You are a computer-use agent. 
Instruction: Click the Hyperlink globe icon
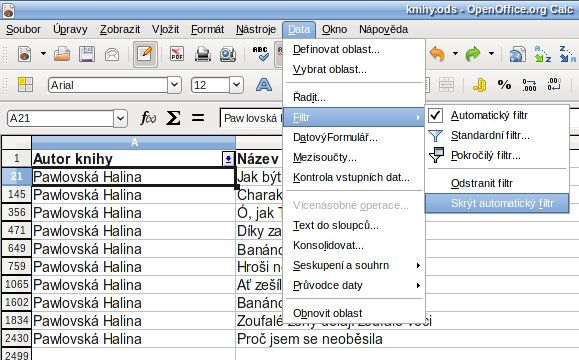click(518, 54)
